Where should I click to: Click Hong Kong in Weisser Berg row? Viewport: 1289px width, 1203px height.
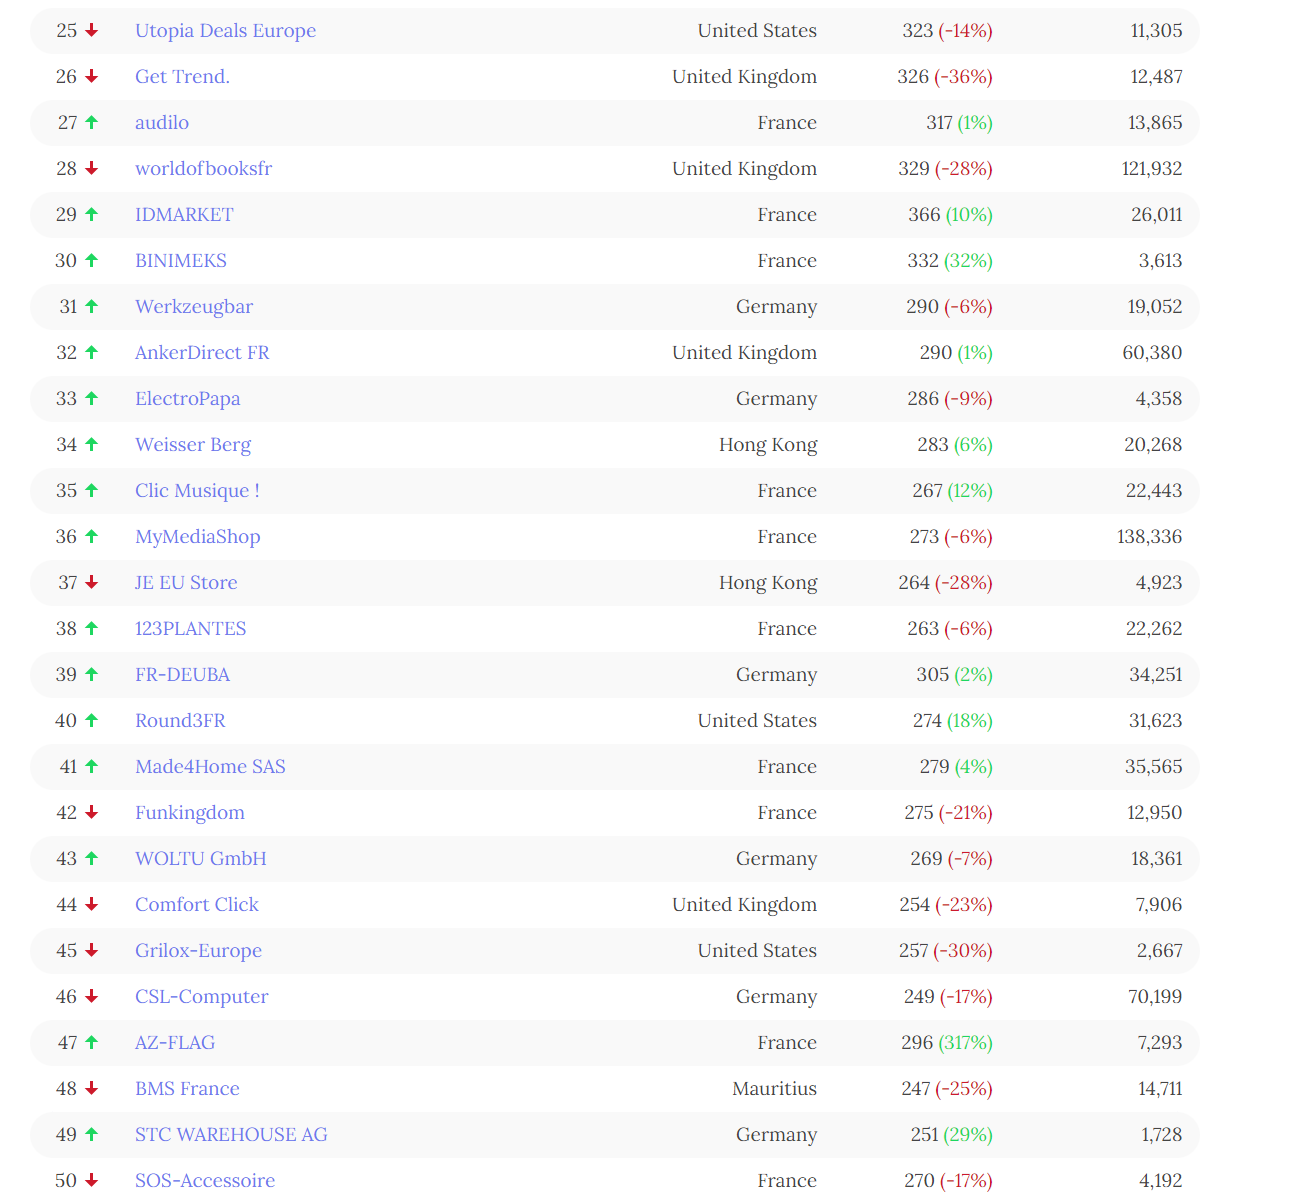(x=768, y=445)
